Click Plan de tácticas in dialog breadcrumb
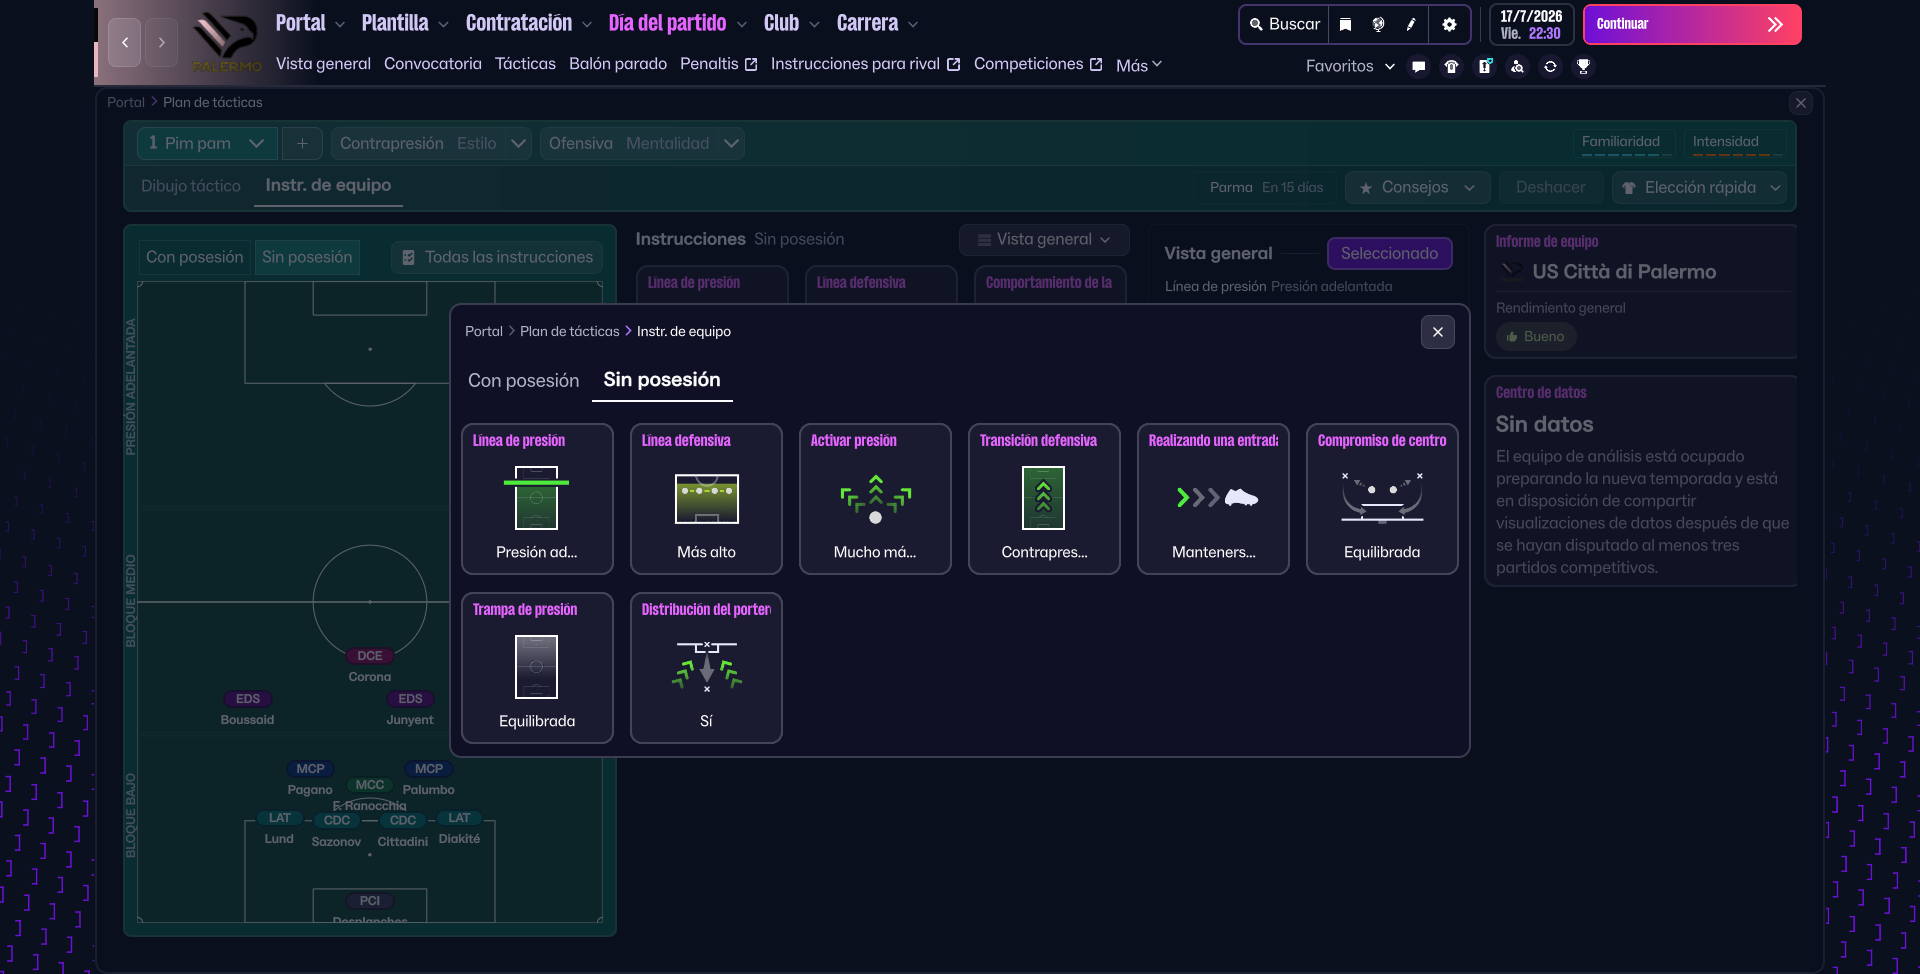 pos(569,332)
